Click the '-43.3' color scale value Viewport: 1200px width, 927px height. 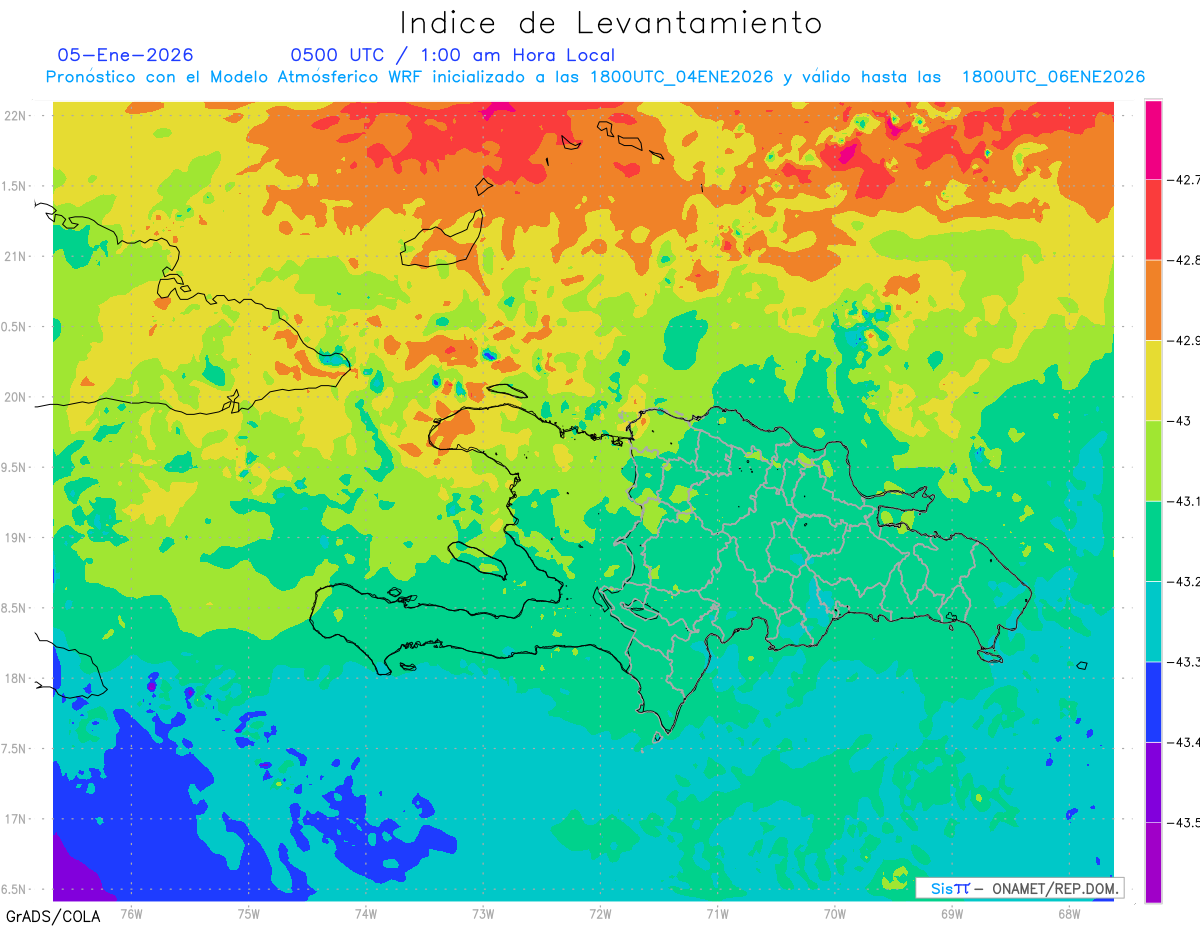click(x=1183, y=662)
